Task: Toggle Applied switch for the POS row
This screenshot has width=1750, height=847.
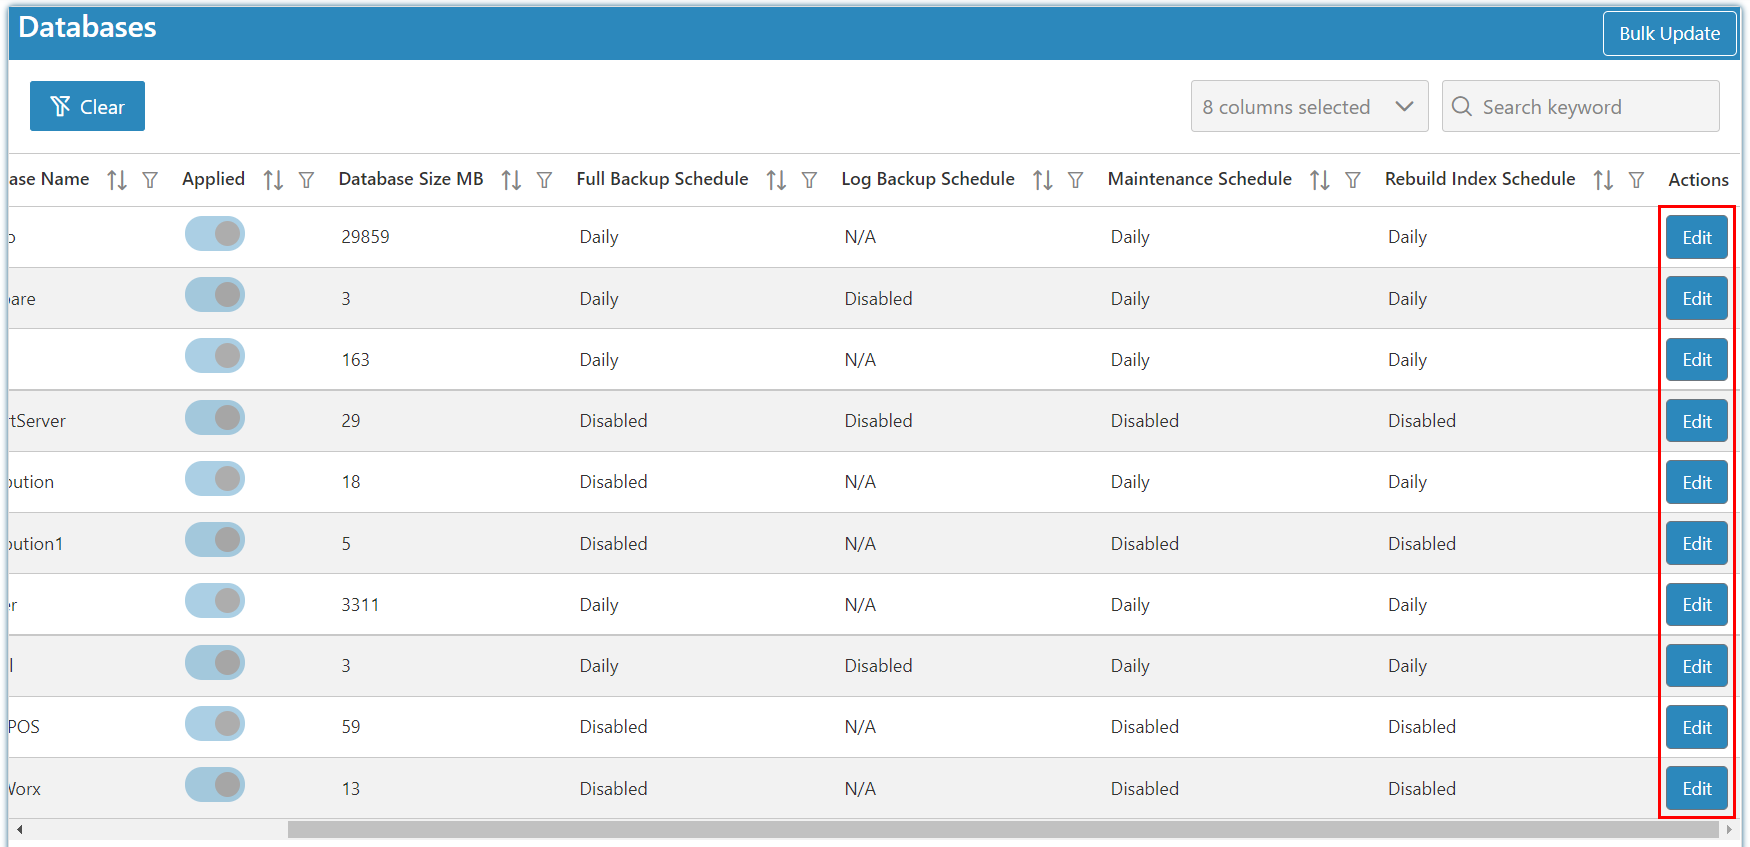Action: (215, 724)
